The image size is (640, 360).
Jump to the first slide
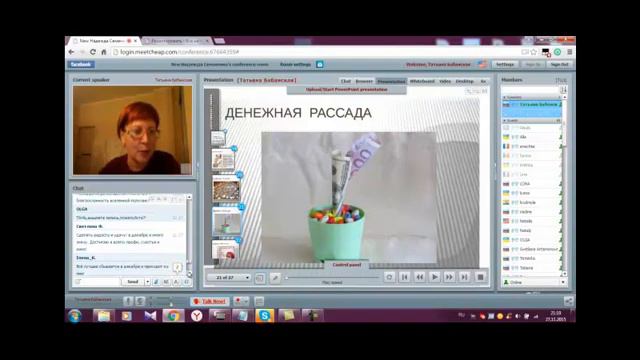404,277
